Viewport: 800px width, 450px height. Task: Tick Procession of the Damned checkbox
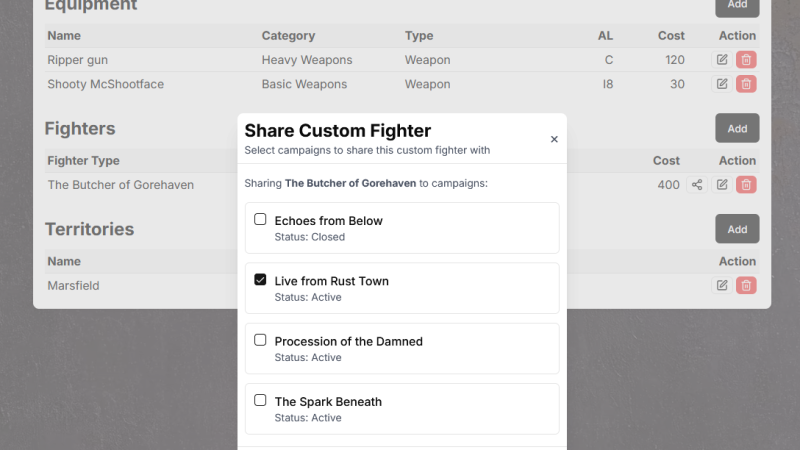click(260, 340)
